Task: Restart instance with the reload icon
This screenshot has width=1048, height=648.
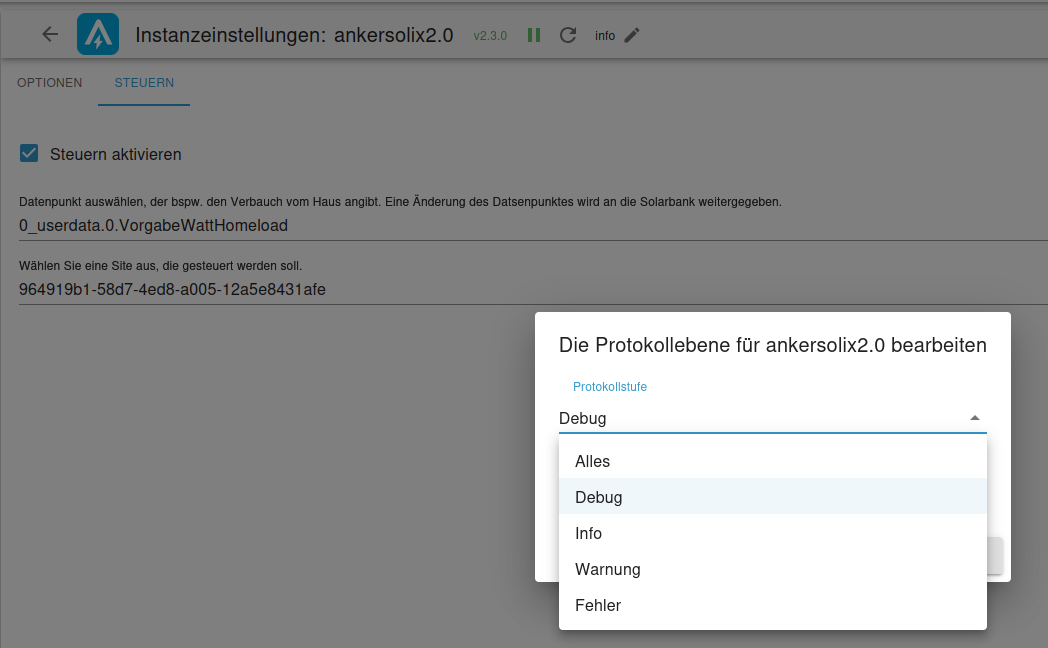Action: click(567, 35)
